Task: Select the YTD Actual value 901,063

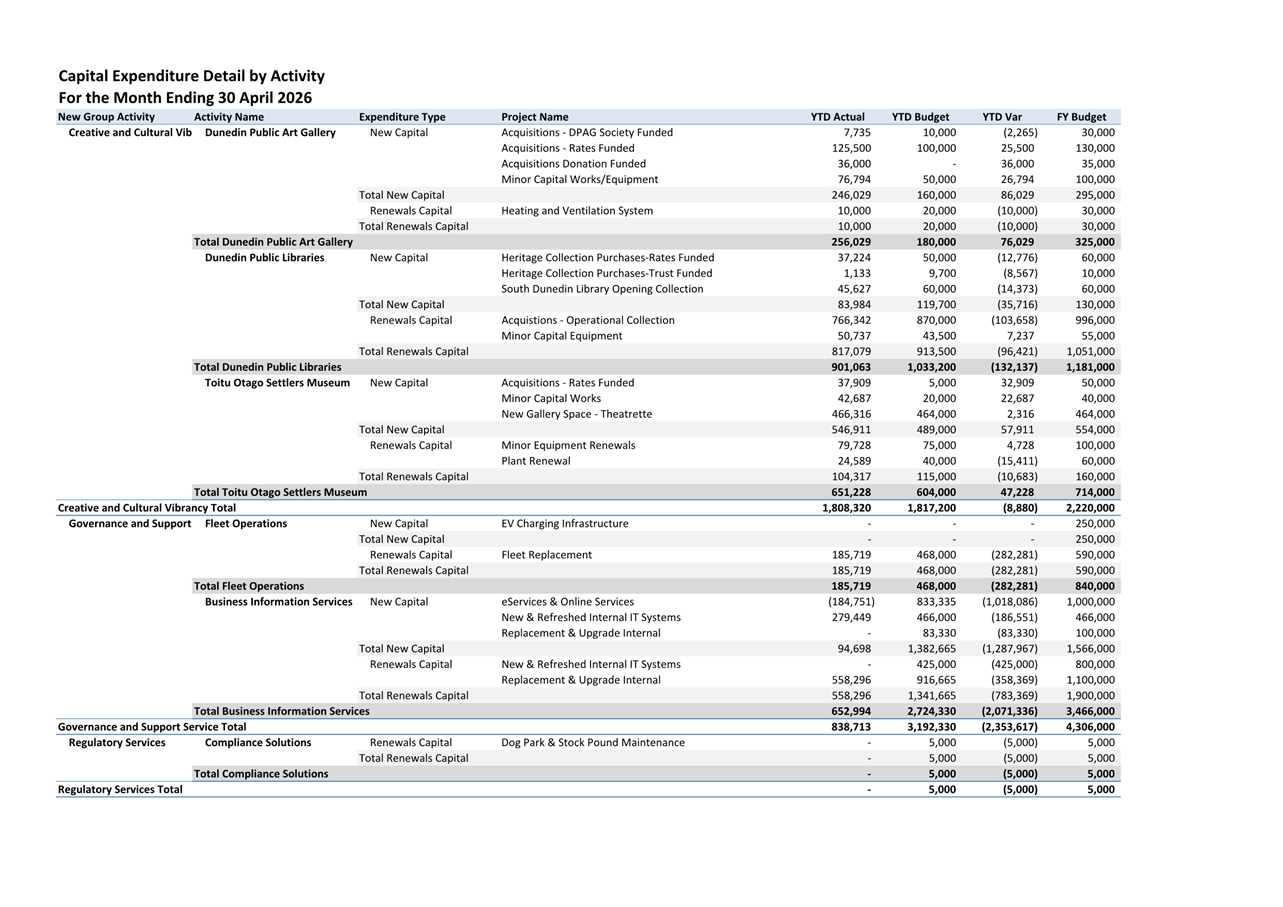Action: [851, 367]
